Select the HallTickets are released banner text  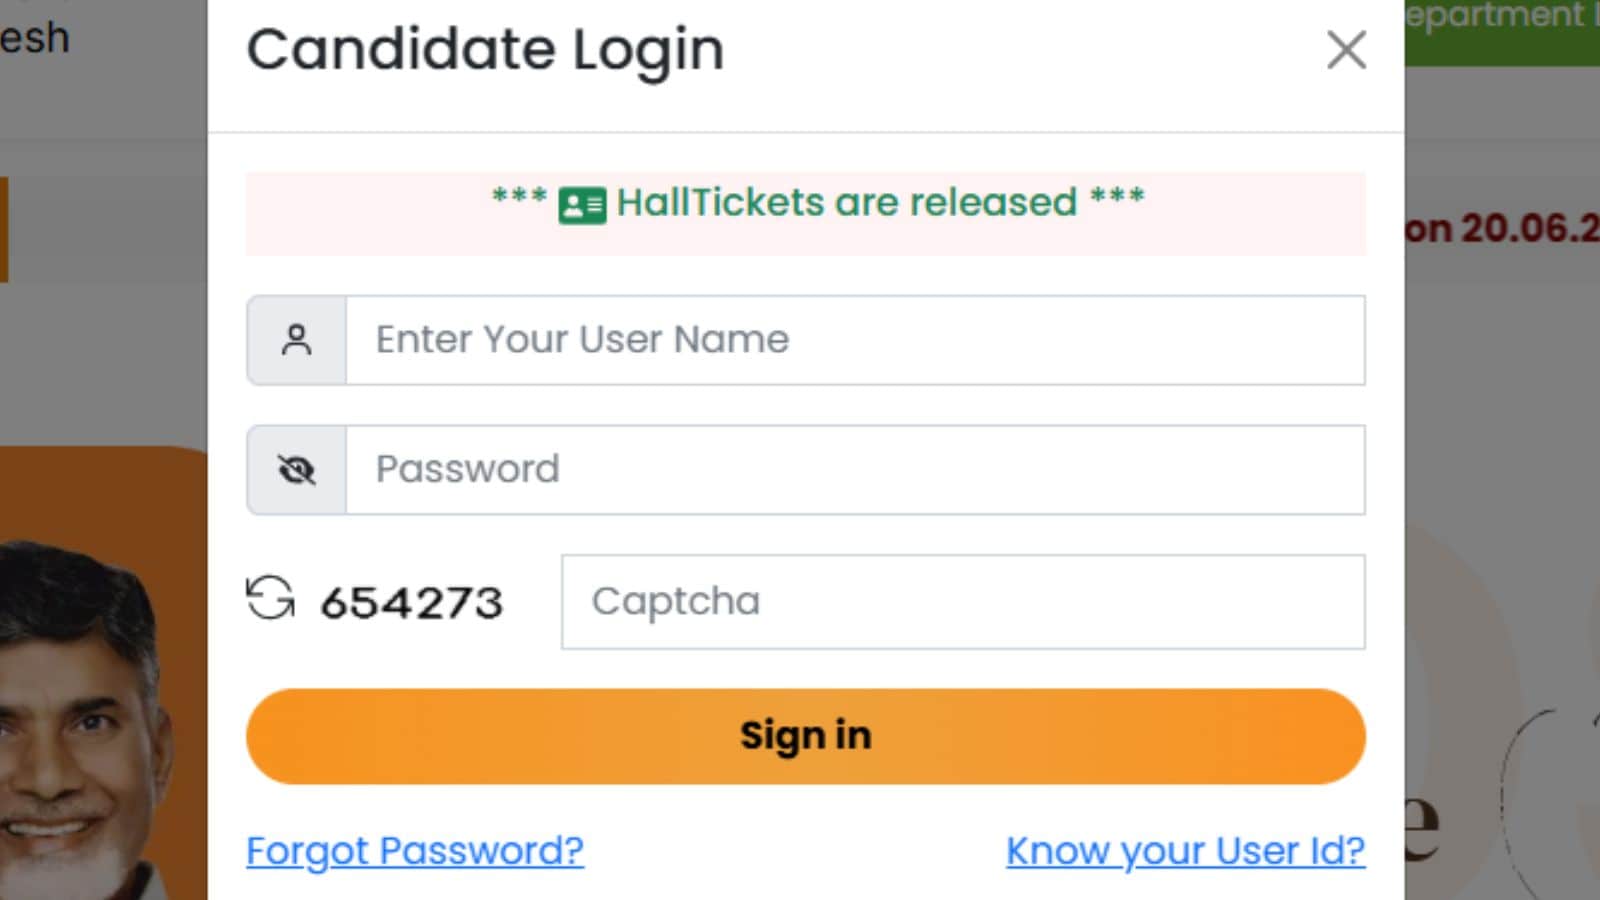[847, 202]
